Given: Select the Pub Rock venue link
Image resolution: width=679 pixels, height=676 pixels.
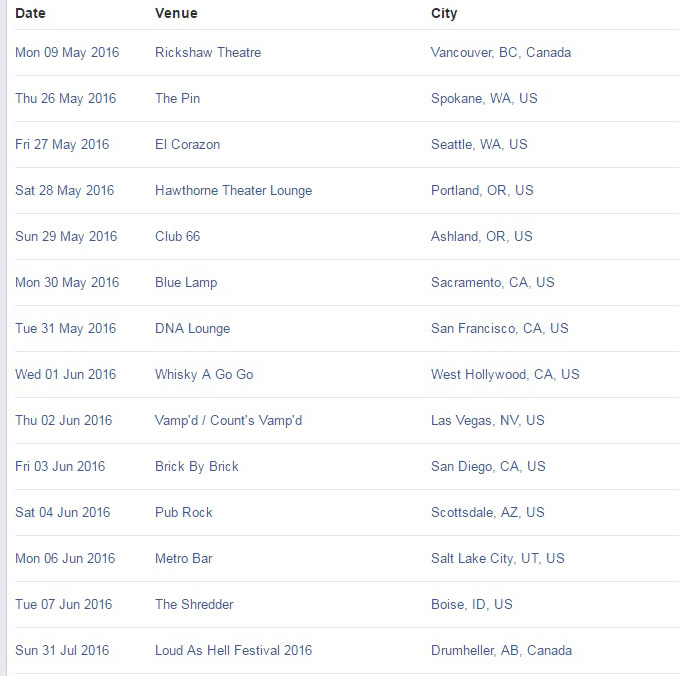Looking at the screenshot, I should point(184,512).
